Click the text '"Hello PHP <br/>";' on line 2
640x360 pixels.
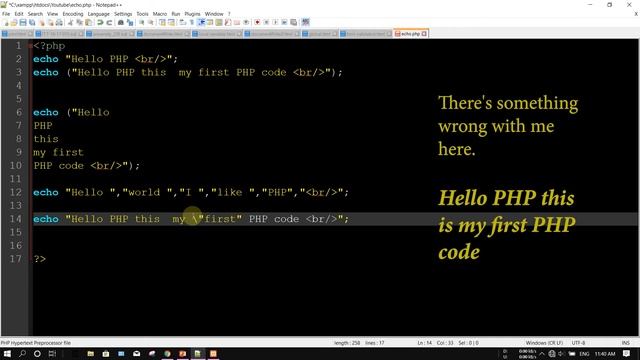click(122, 59)
